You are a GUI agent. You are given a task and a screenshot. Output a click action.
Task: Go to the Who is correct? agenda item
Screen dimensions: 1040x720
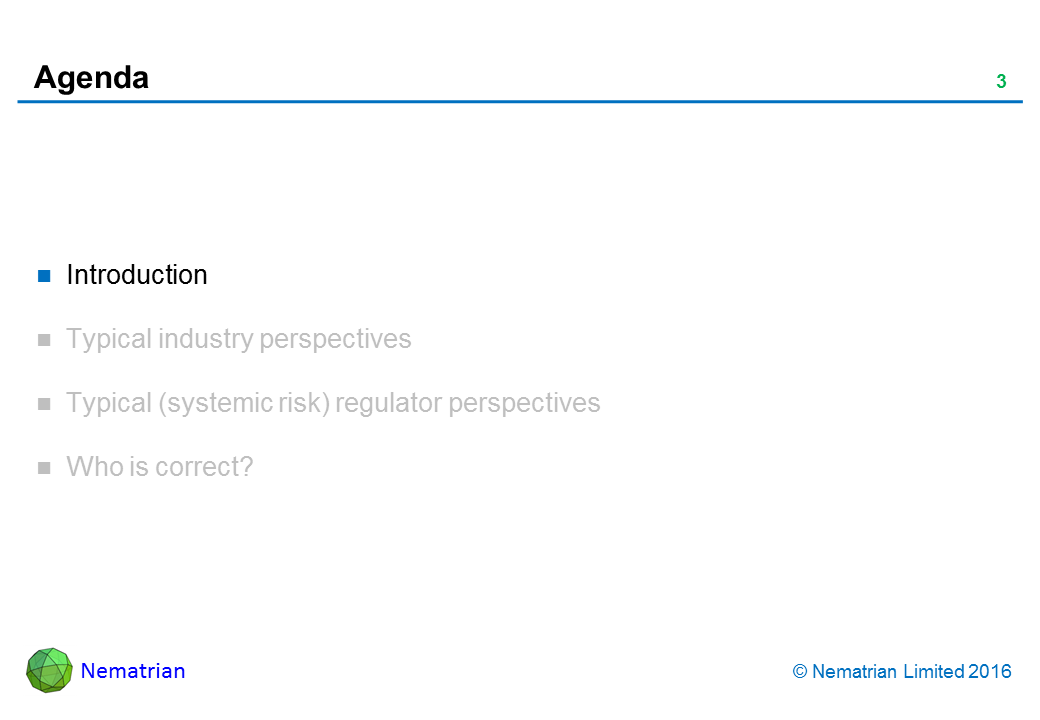pyautogui.click(x=159, y=466)
